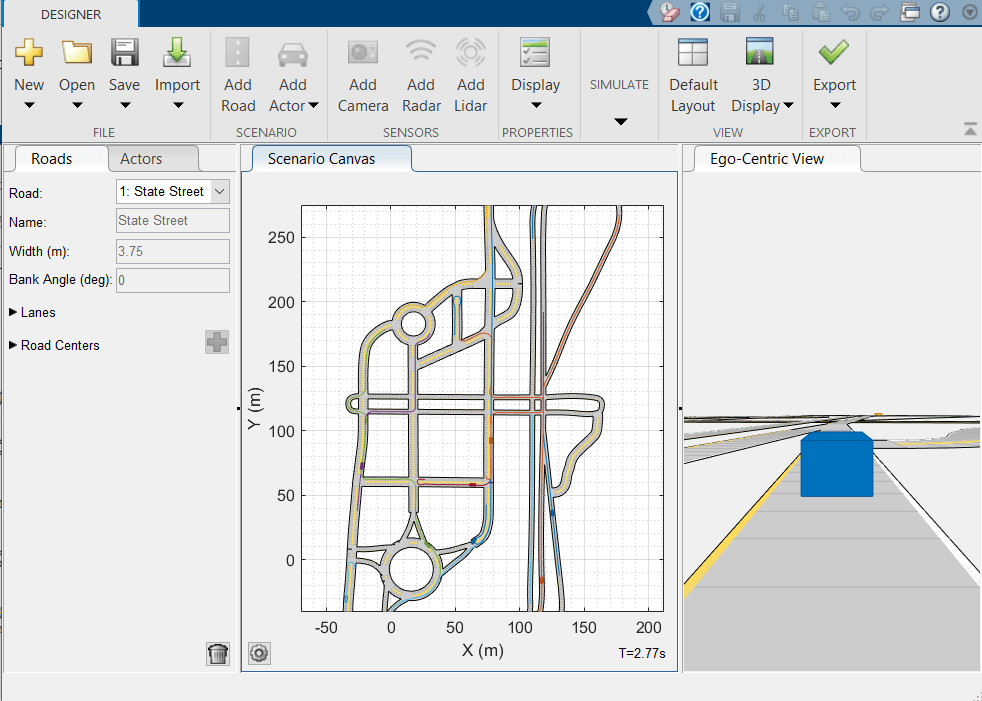Click inside the Width field
This screenshot has height=701, width=982.
tap(172, 251)
